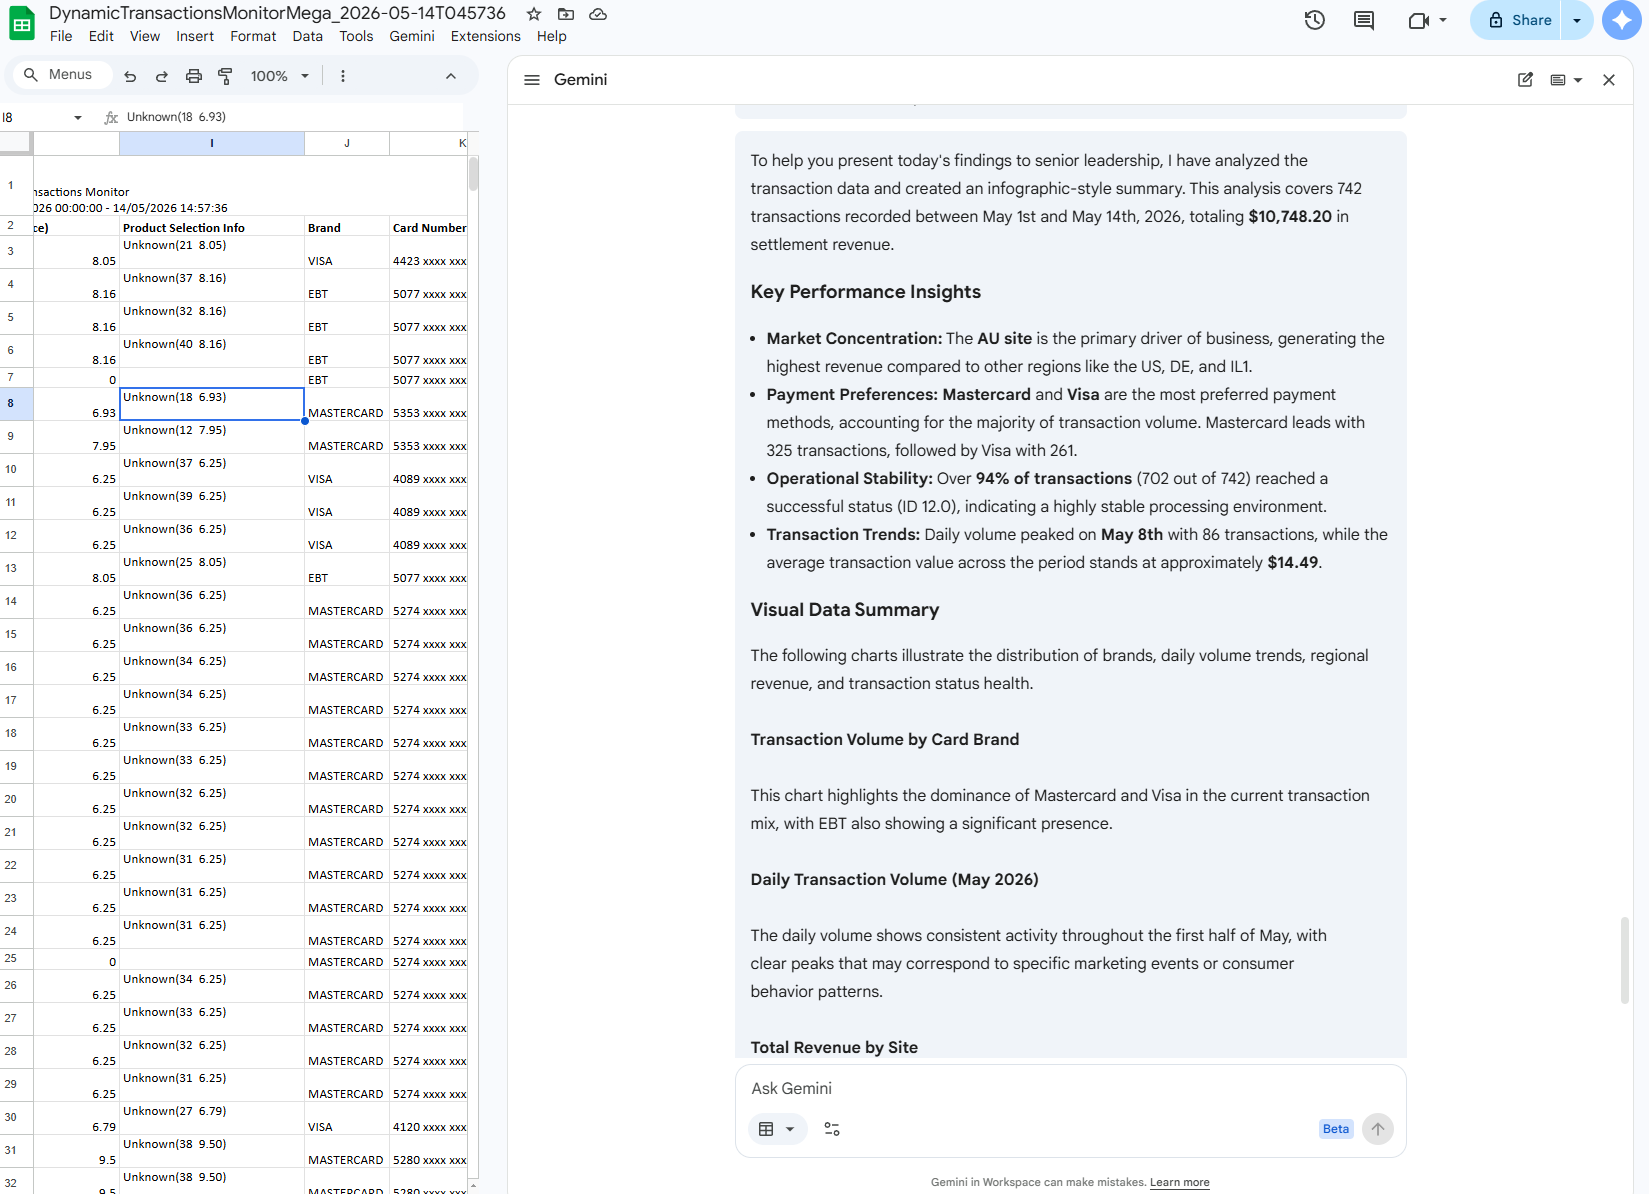Select cell Unknown(27 6.79)
The image size is (1649, 1194).
pyautogui.click(x=212, y=1119)
